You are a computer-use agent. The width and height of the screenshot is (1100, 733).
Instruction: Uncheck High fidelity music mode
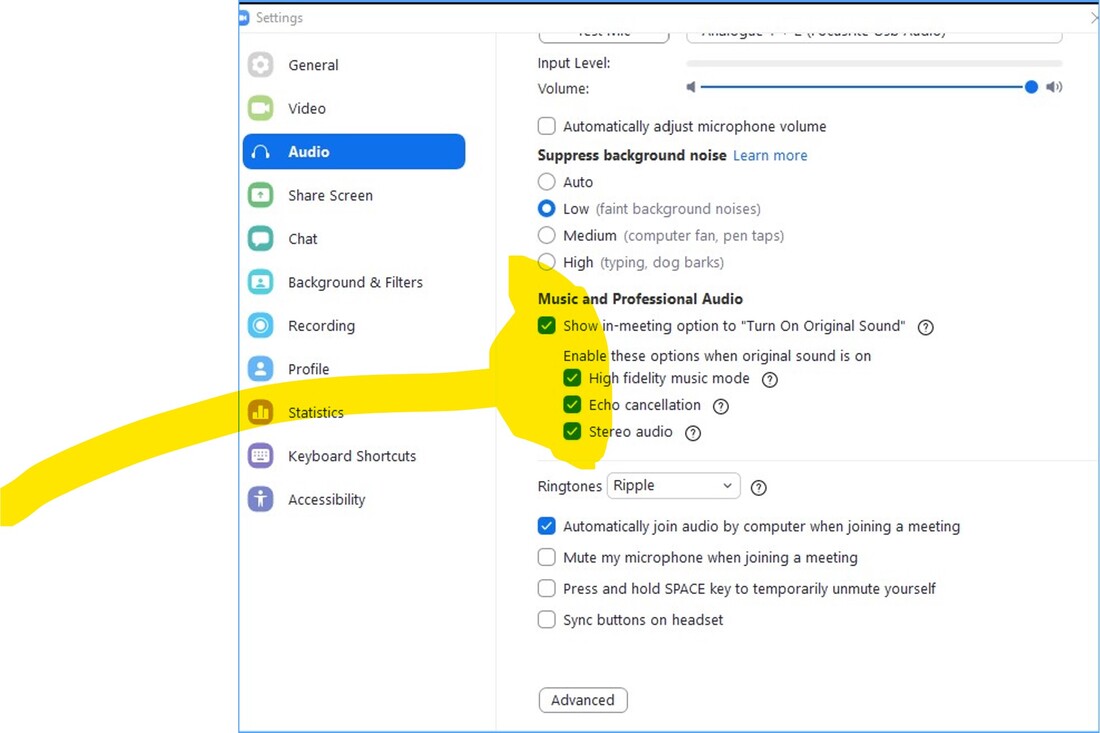tap(572, 378)
